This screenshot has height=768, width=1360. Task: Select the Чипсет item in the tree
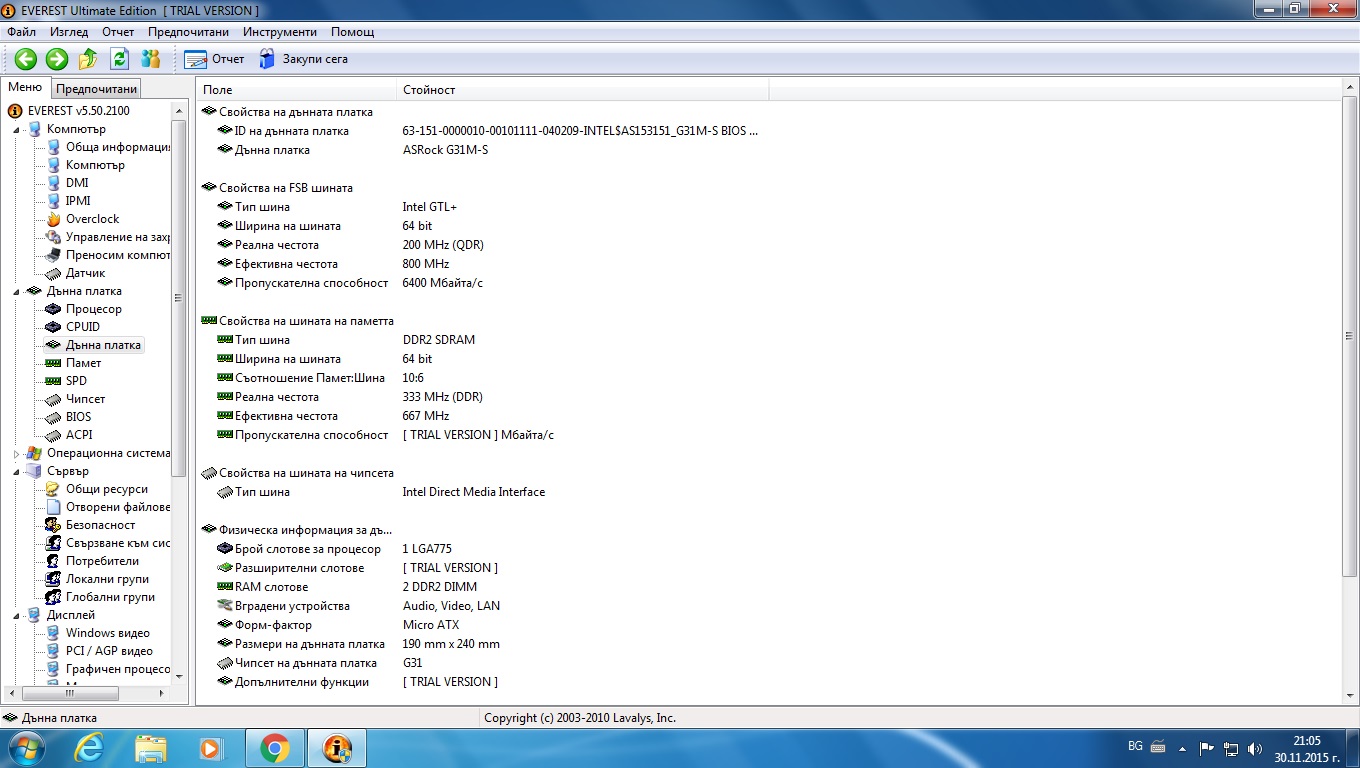85,399
